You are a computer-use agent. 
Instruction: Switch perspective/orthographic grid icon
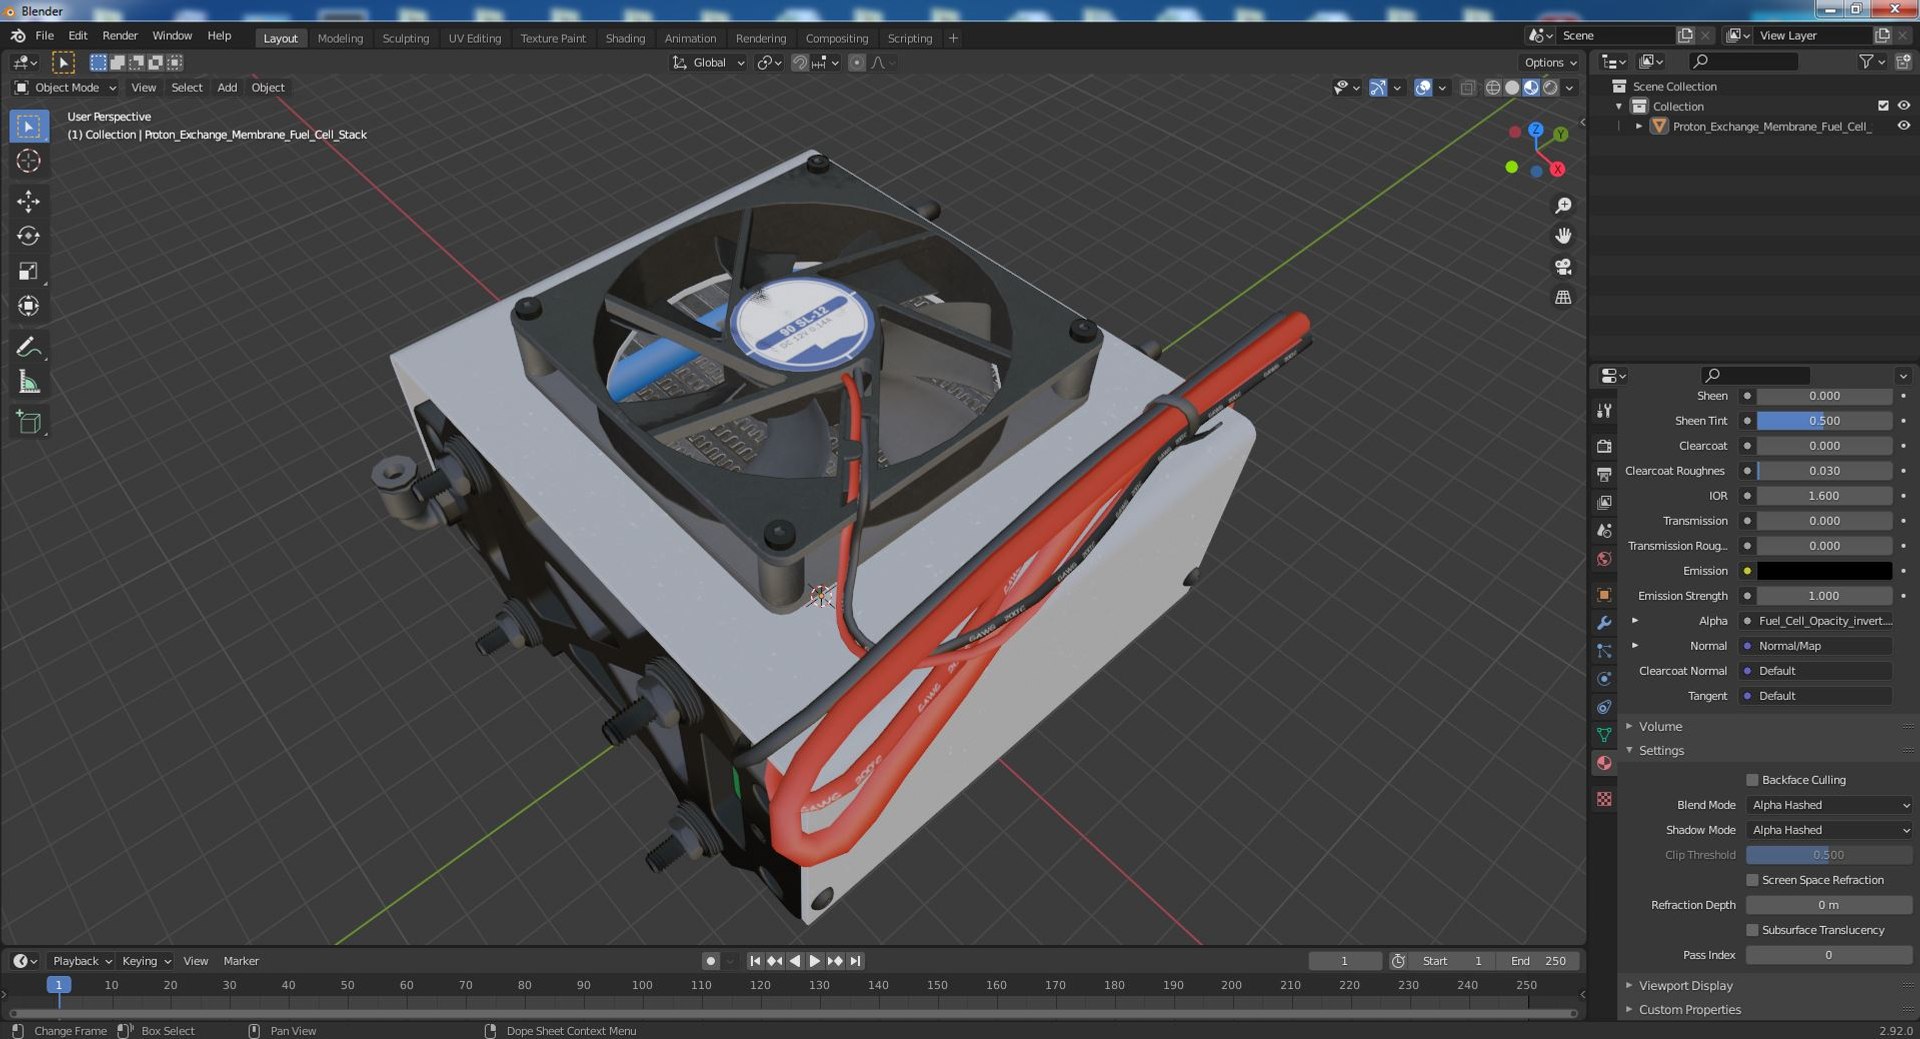(x=1563, y=298)
